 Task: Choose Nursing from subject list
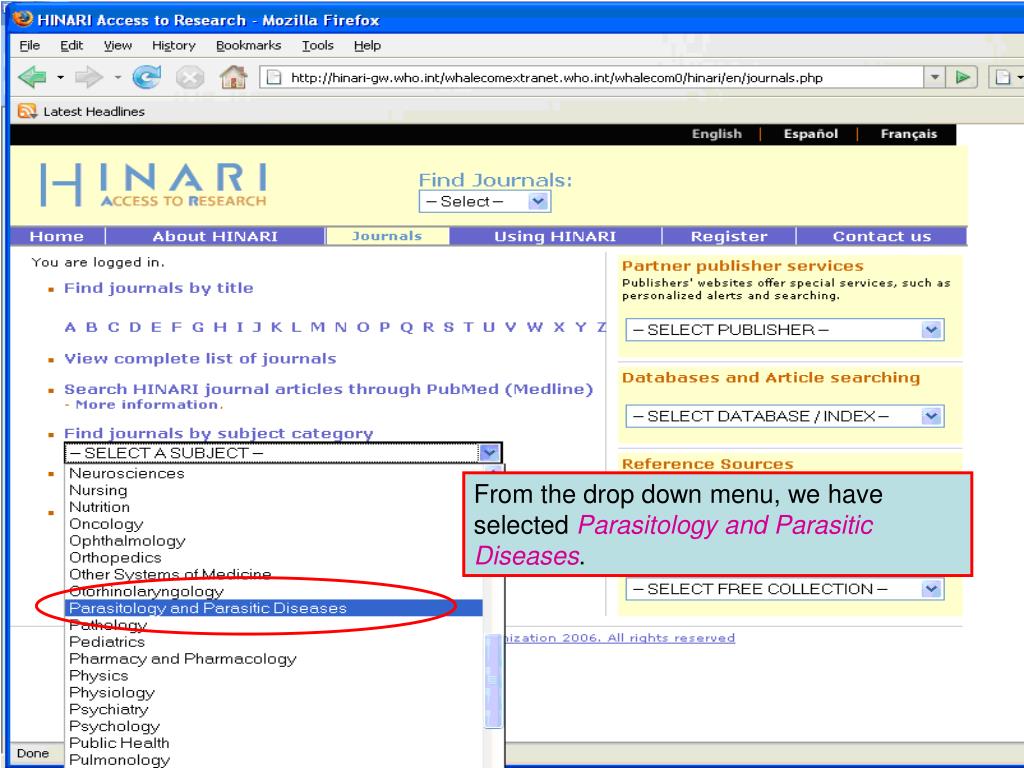pyautogui.click(x=274, y=490)
